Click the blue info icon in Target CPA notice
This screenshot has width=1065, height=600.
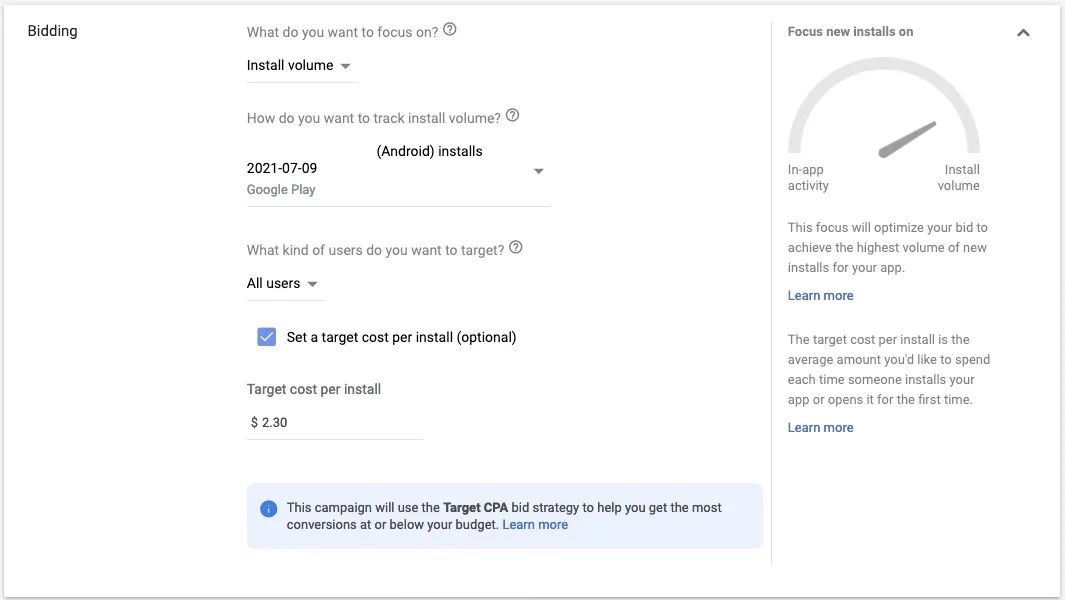pos(268,508)
